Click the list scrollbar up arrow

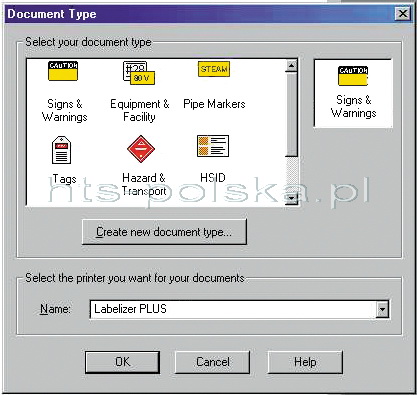click(x=292, y=66)
